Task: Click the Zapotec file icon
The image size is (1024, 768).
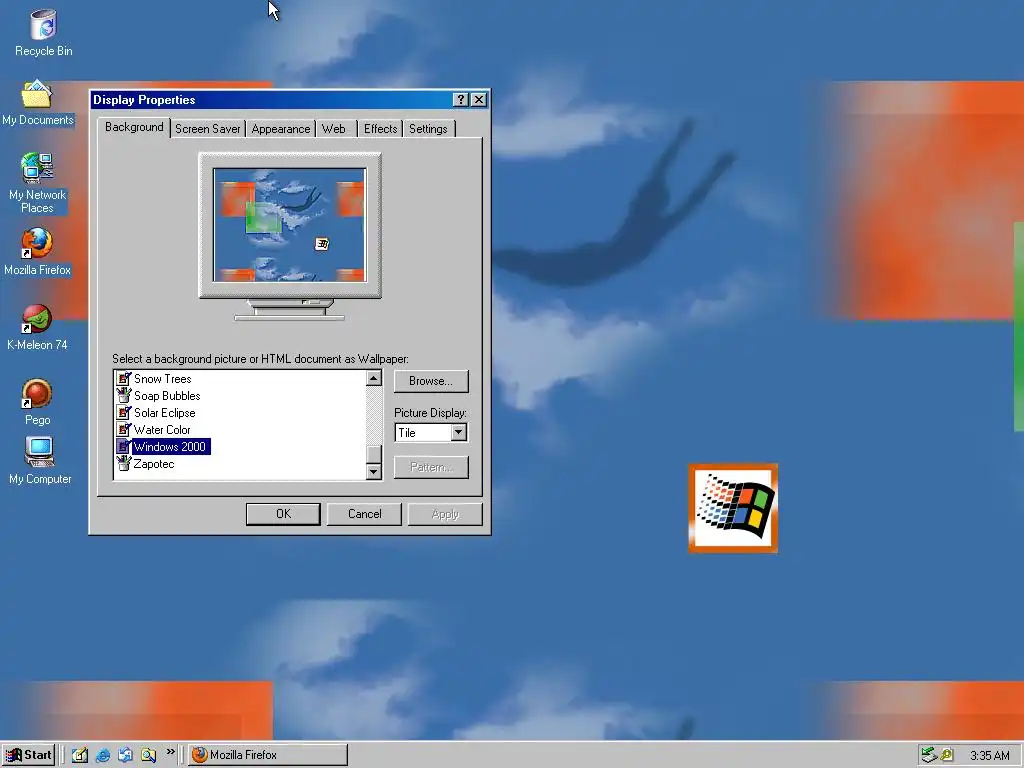Action: coord(123,463)
